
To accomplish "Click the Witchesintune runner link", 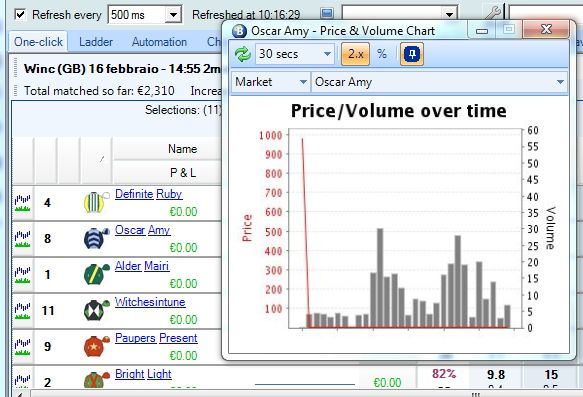I will (x=150, y=302).
